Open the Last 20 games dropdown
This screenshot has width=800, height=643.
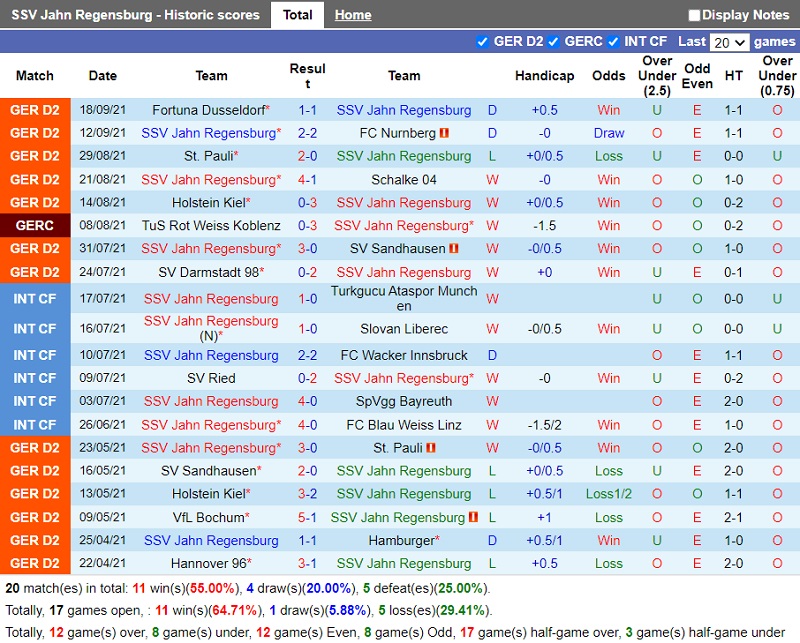tap(728, 42)
